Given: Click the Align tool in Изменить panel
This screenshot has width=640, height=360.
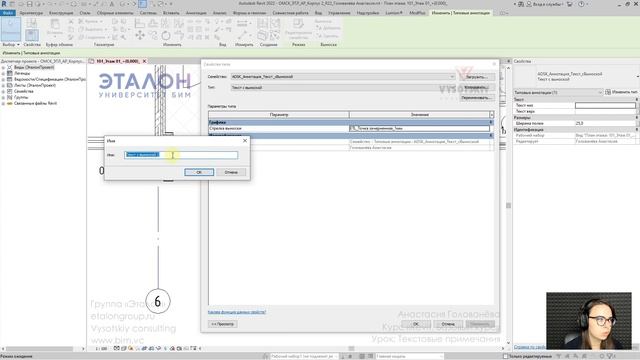Looking at the screenshot, I should (x=140, y=23).
